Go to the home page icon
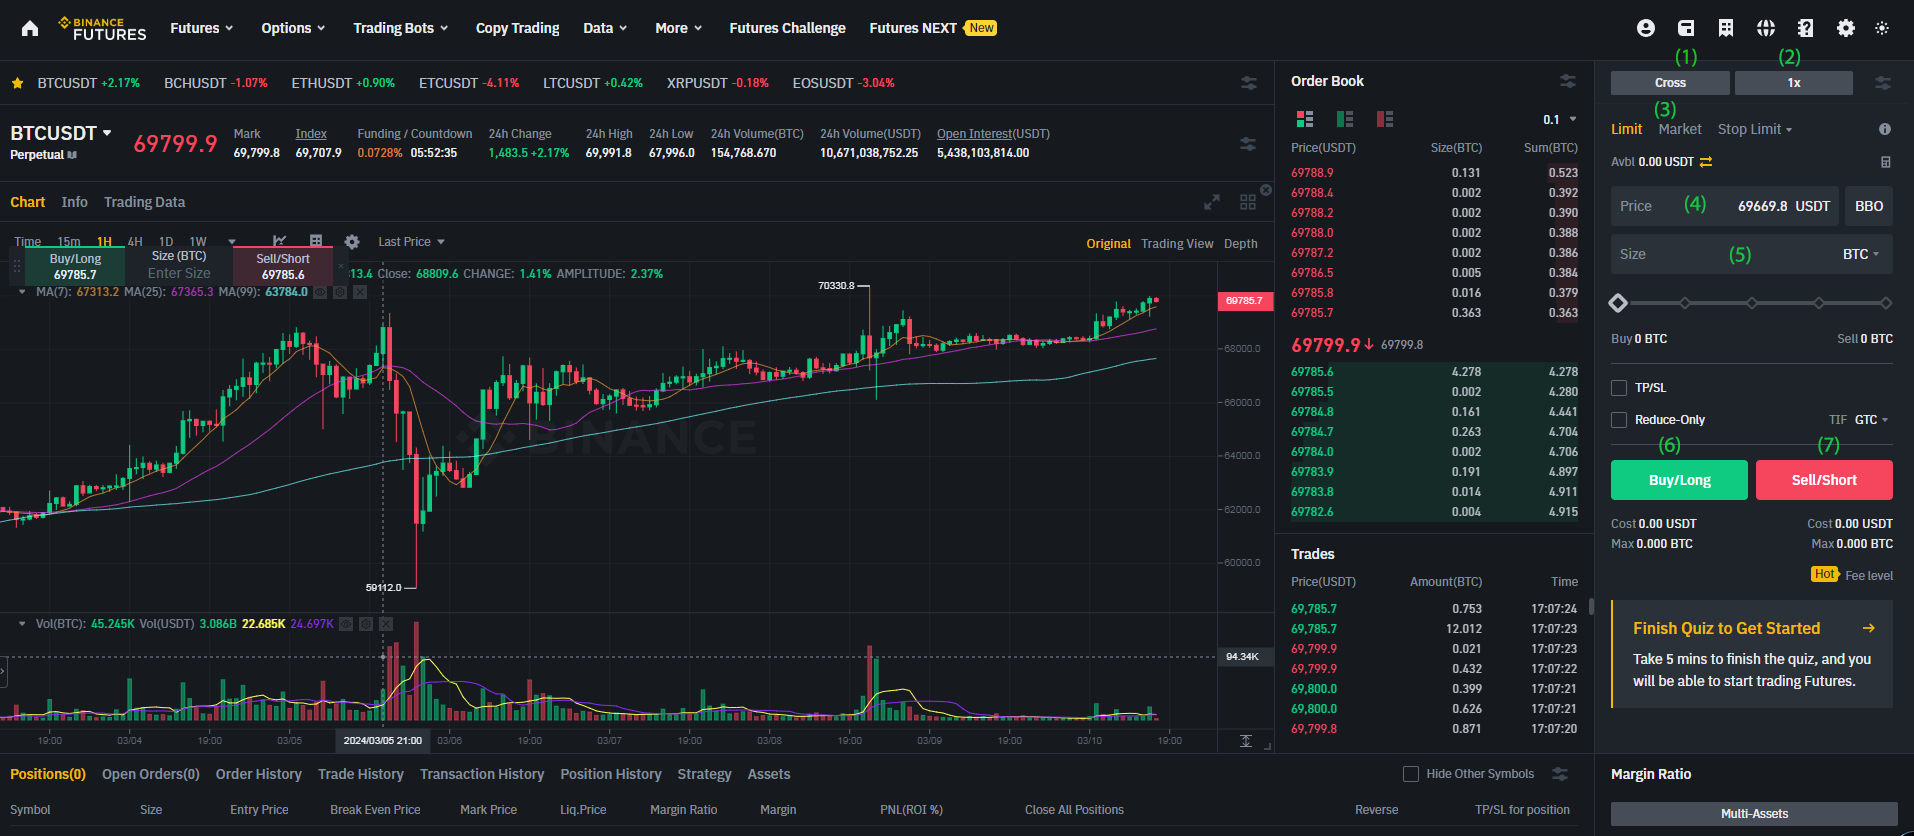Viewport: 1914px width, 836px height. click(30, 28)
